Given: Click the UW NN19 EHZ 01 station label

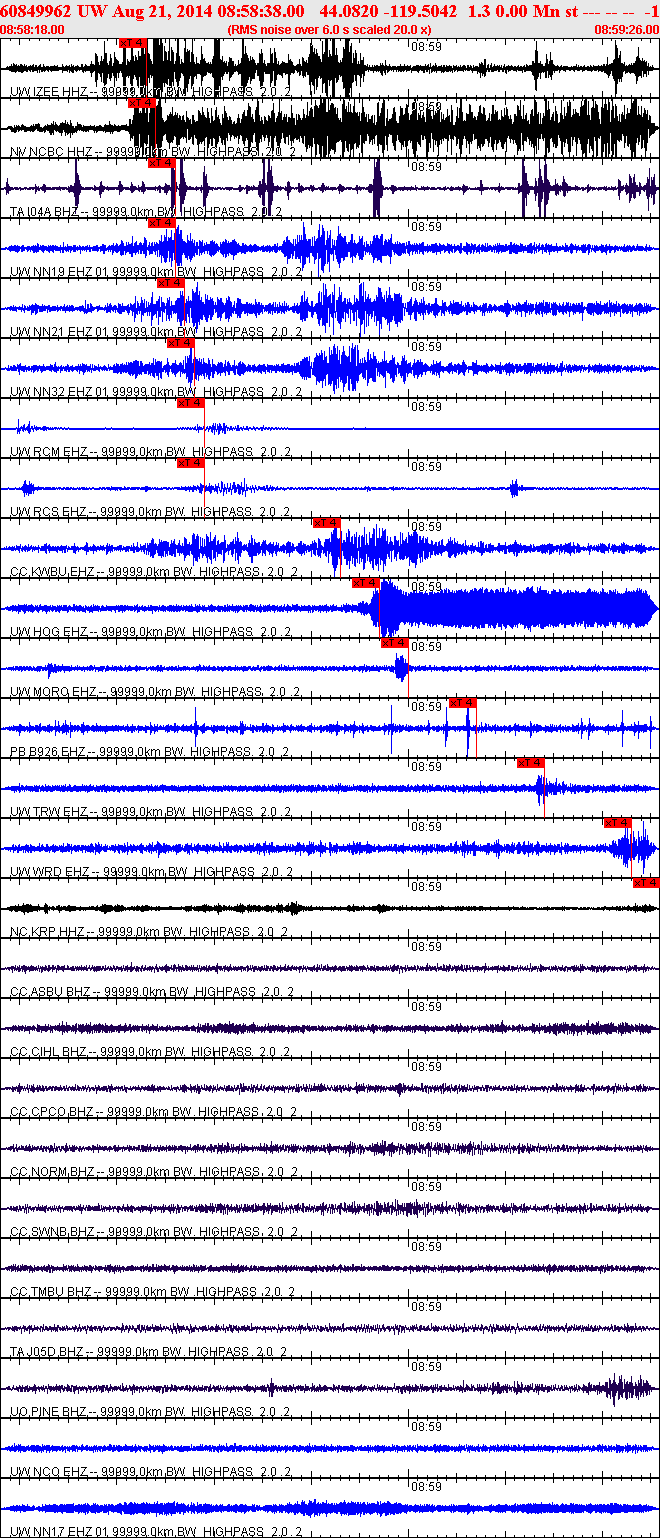Looking at the screenshot, I should click(x=154, y=271).
